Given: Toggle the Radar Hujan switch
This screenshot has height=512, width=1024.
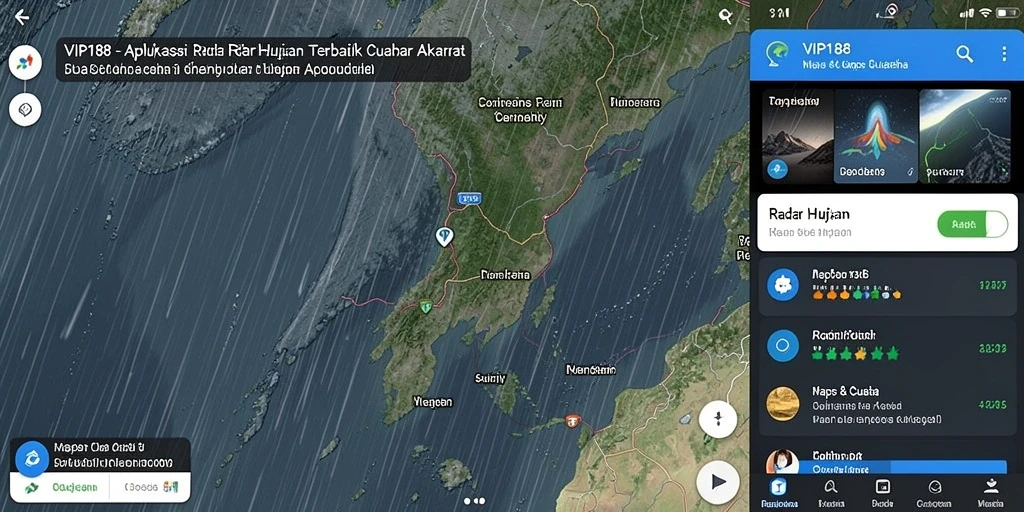Looking at the screenshot, I should [x=972, y=224].
